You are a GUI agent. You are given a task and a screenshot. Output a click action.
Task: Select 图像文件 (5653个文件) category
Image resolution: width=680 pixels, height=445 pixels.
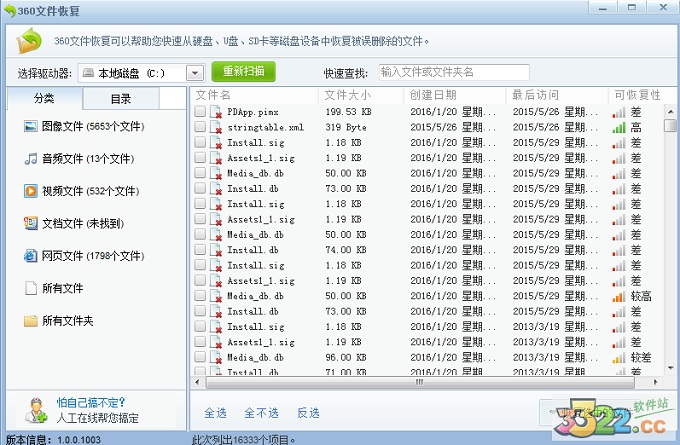(84, 127)
